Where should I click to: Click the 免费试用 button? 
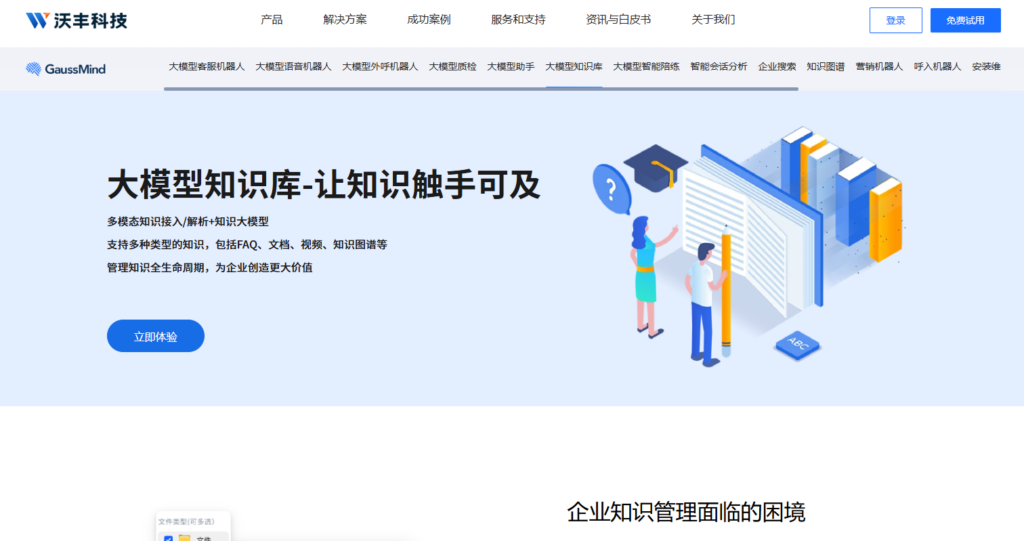click(965, 20)
